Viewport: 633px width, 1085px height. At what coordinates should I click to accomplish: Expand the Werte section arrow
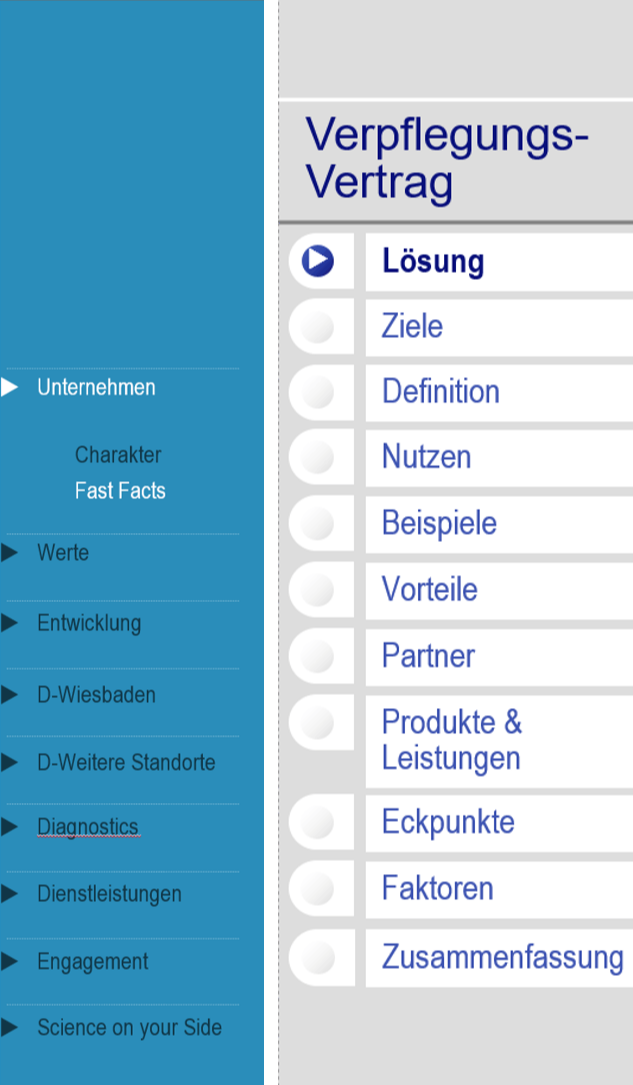(x=10, y=553)
